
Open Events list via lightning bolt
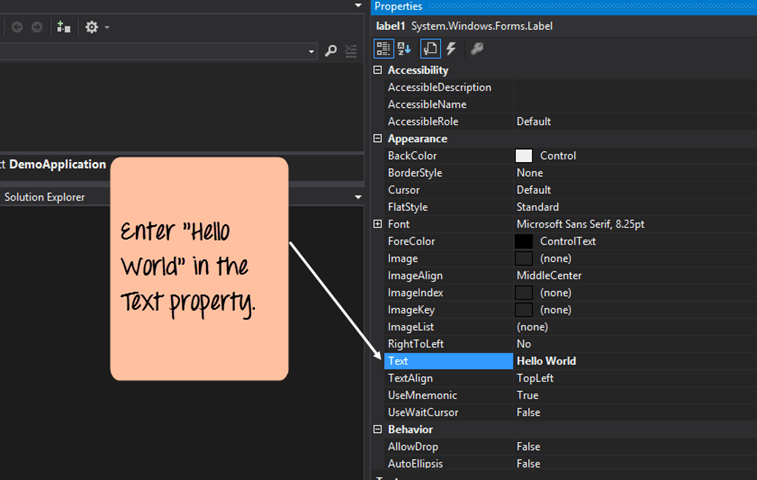(451, 48)
